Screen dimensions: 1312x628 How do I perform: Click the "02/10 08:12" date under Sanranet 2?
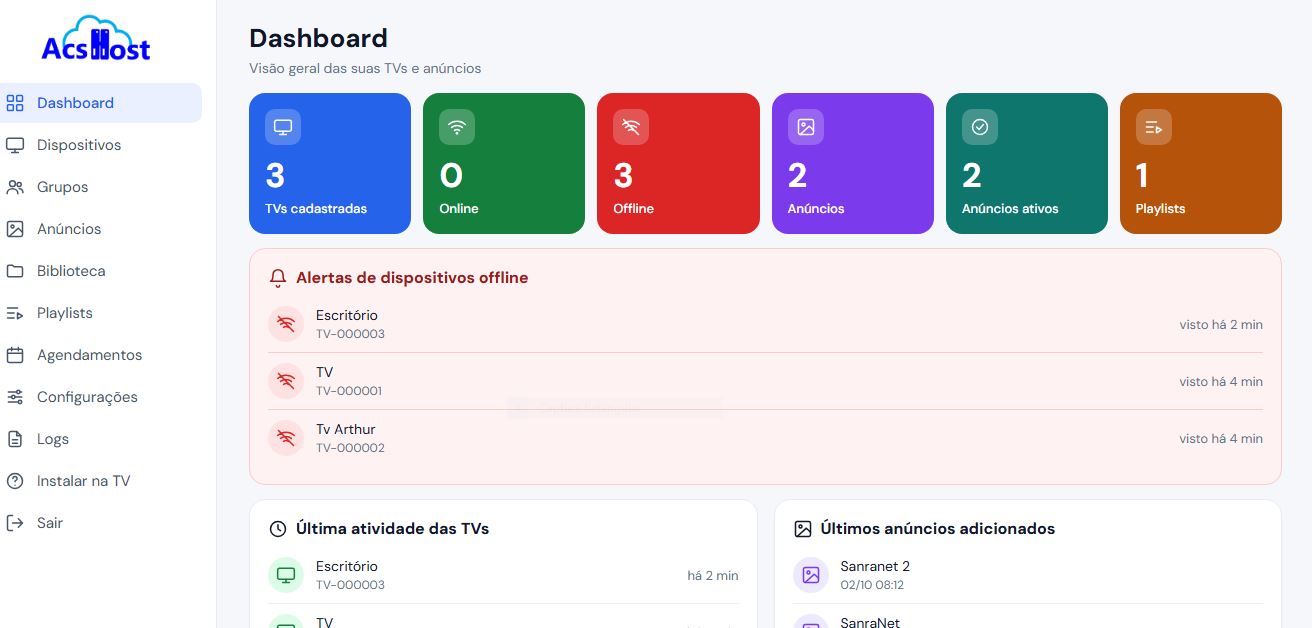point(872,585)
